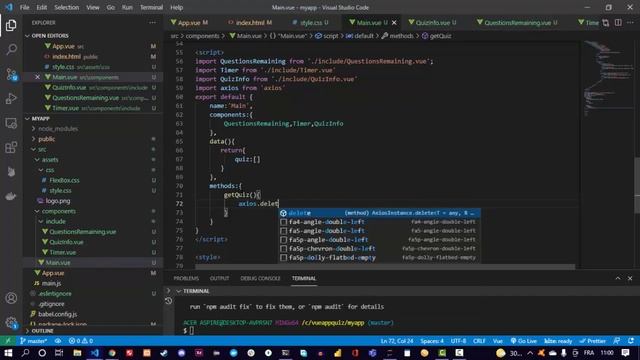This screenshot has height=360, width=640.
Task: Close Main.vue in Open Editors list
Action: pos(38,77)
